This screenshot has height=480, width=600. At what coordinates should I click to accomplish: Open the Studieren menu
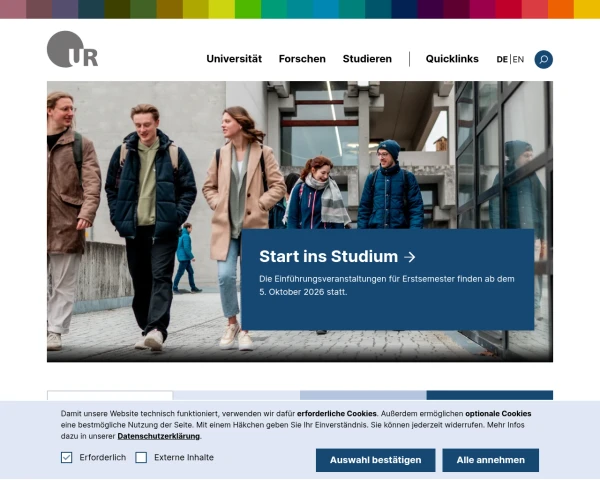(x=367, y=59)
